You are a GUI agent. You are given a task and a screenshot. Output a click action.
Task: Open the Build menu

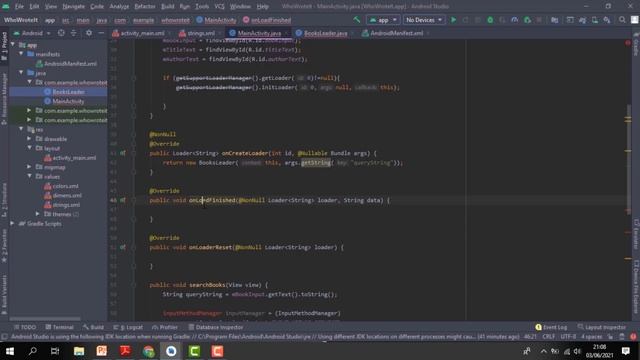coord(167,7)
